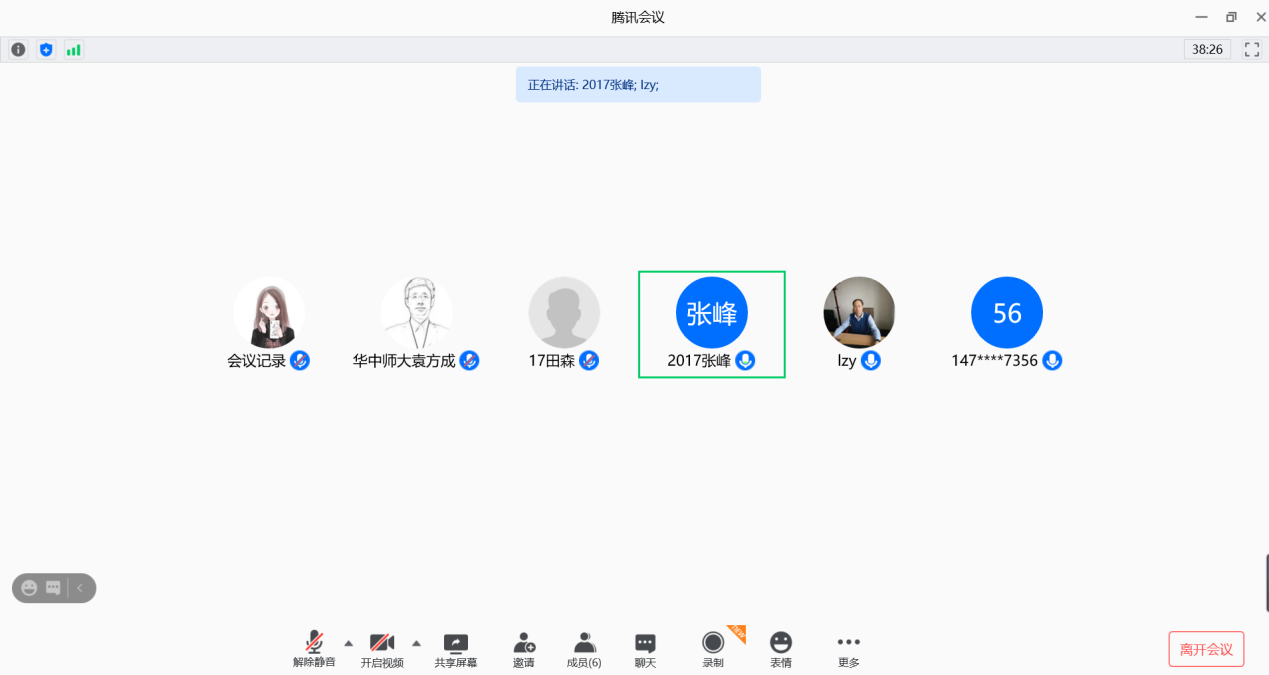Unmute microphone via 解除静音
Screen dimensions: 1269x675
314,649
